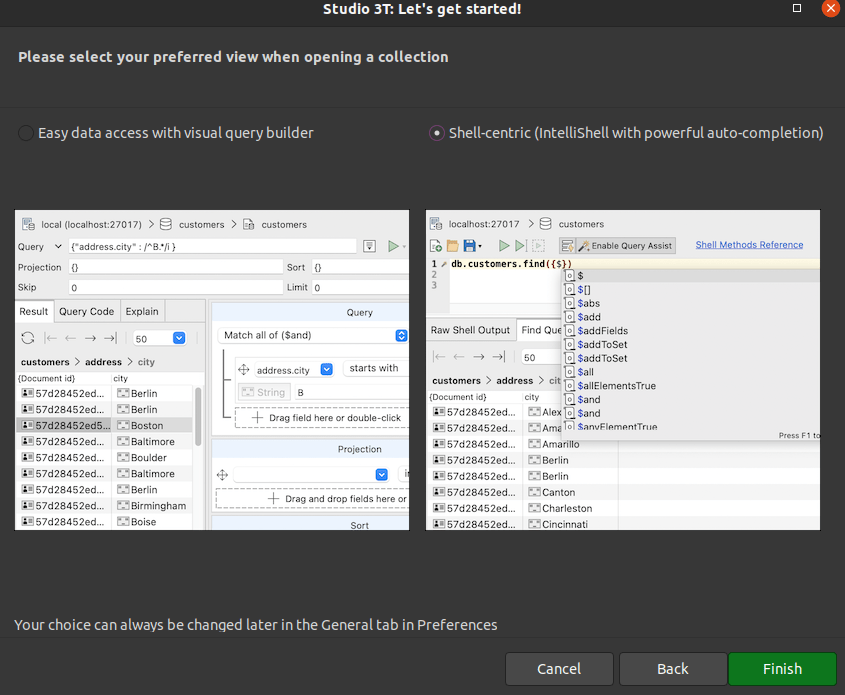This screenshot has height=695, width=845.
Task: Click the connection icon before localhost:27017 in shell preview
Action: (x=436, y=224)
